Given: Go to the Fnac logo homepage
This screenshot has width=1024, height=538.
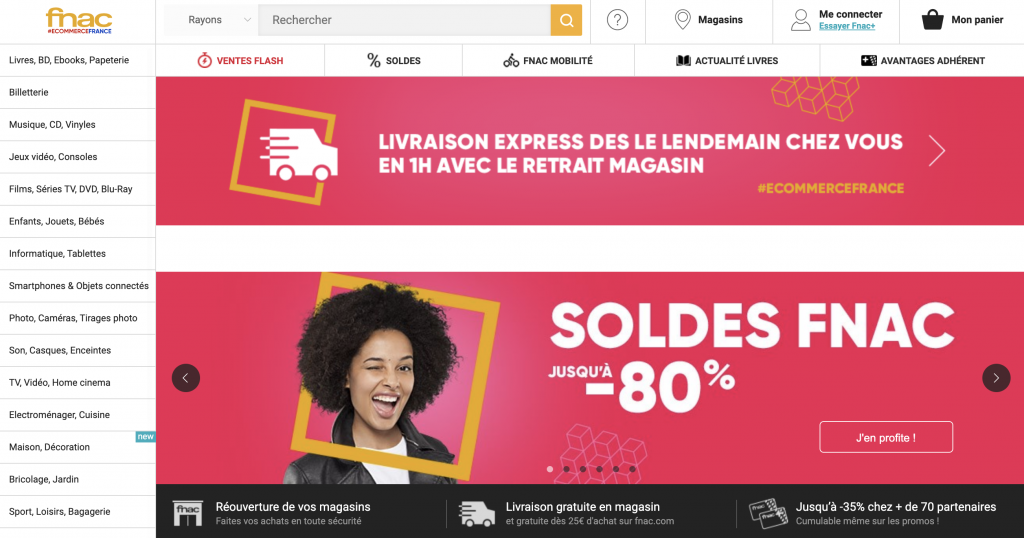Looking at the screenshot, I should click(x=79, y=20).
